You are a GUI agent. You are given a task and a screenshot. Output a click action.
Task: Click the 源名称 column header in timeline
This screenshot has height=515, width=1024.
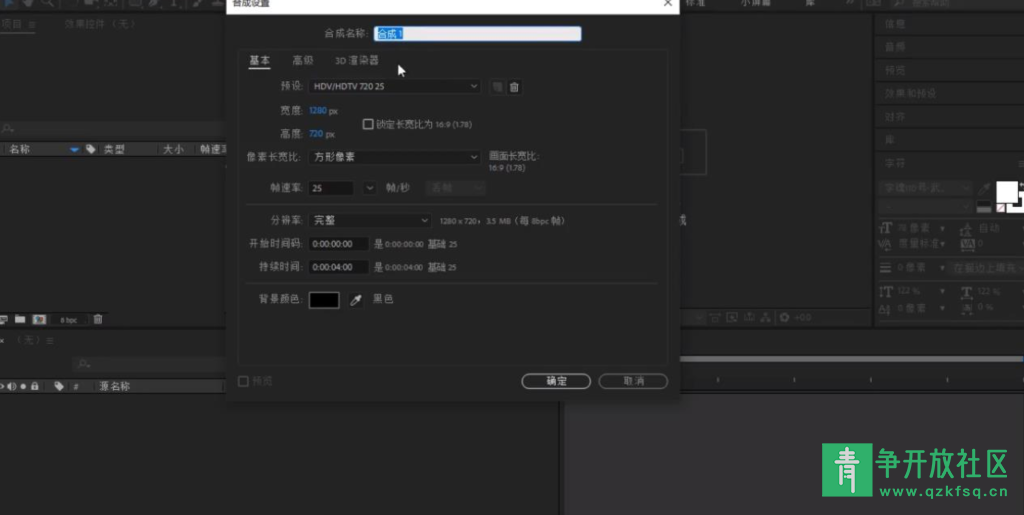pyautogui.click(x=114, y=386)
